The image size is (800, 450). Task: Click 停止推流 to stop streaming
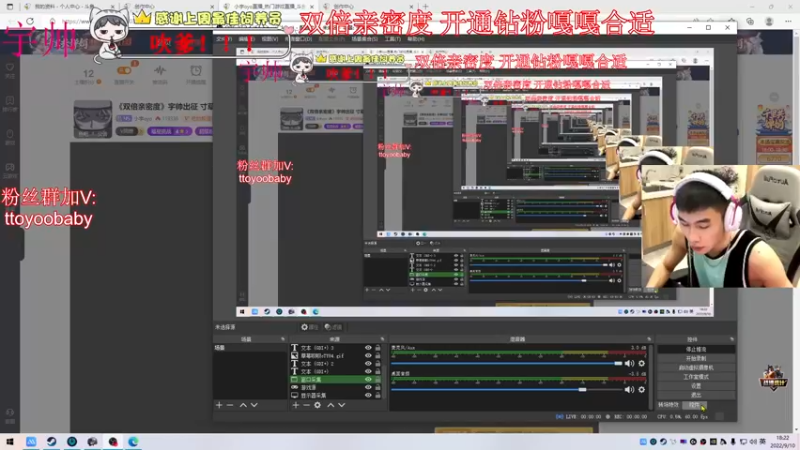pos(696,349)
